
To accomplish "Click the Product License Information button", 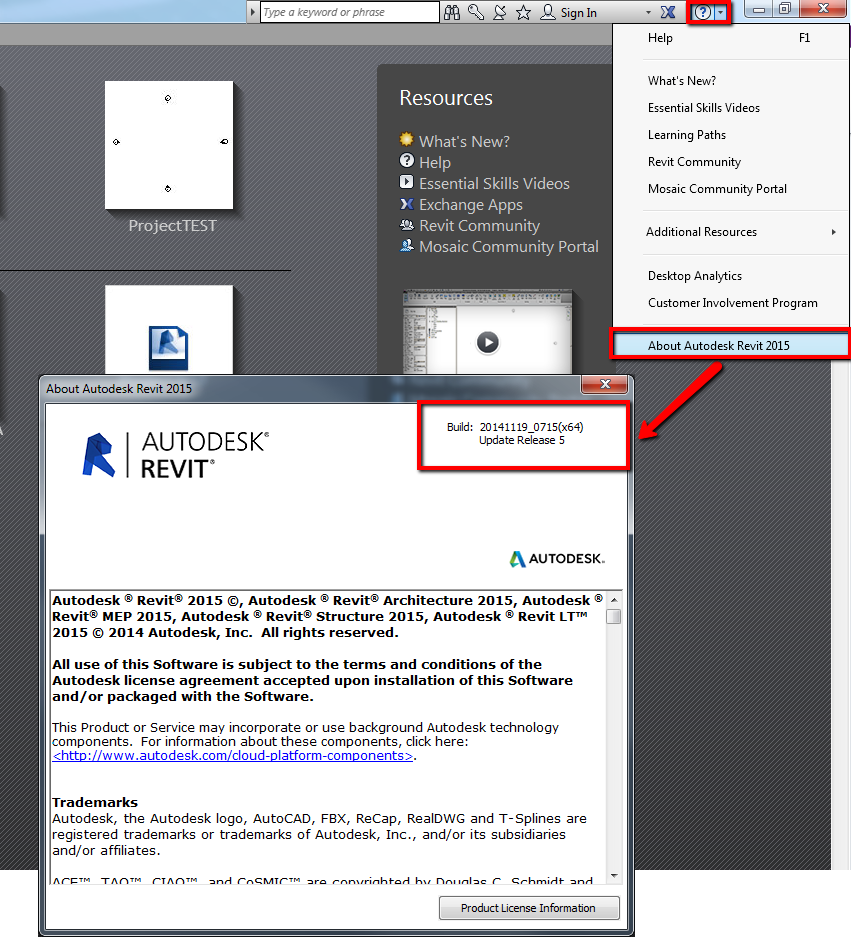I will tap(529, 908).
